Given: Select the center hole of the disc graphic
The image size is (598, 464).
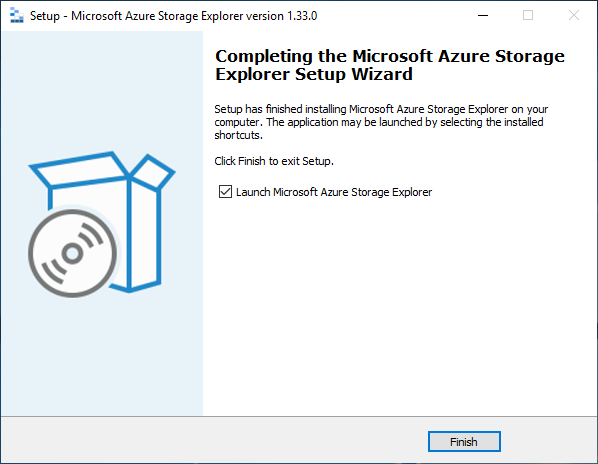Looking at the screenshot, I should tap(72, 253).
